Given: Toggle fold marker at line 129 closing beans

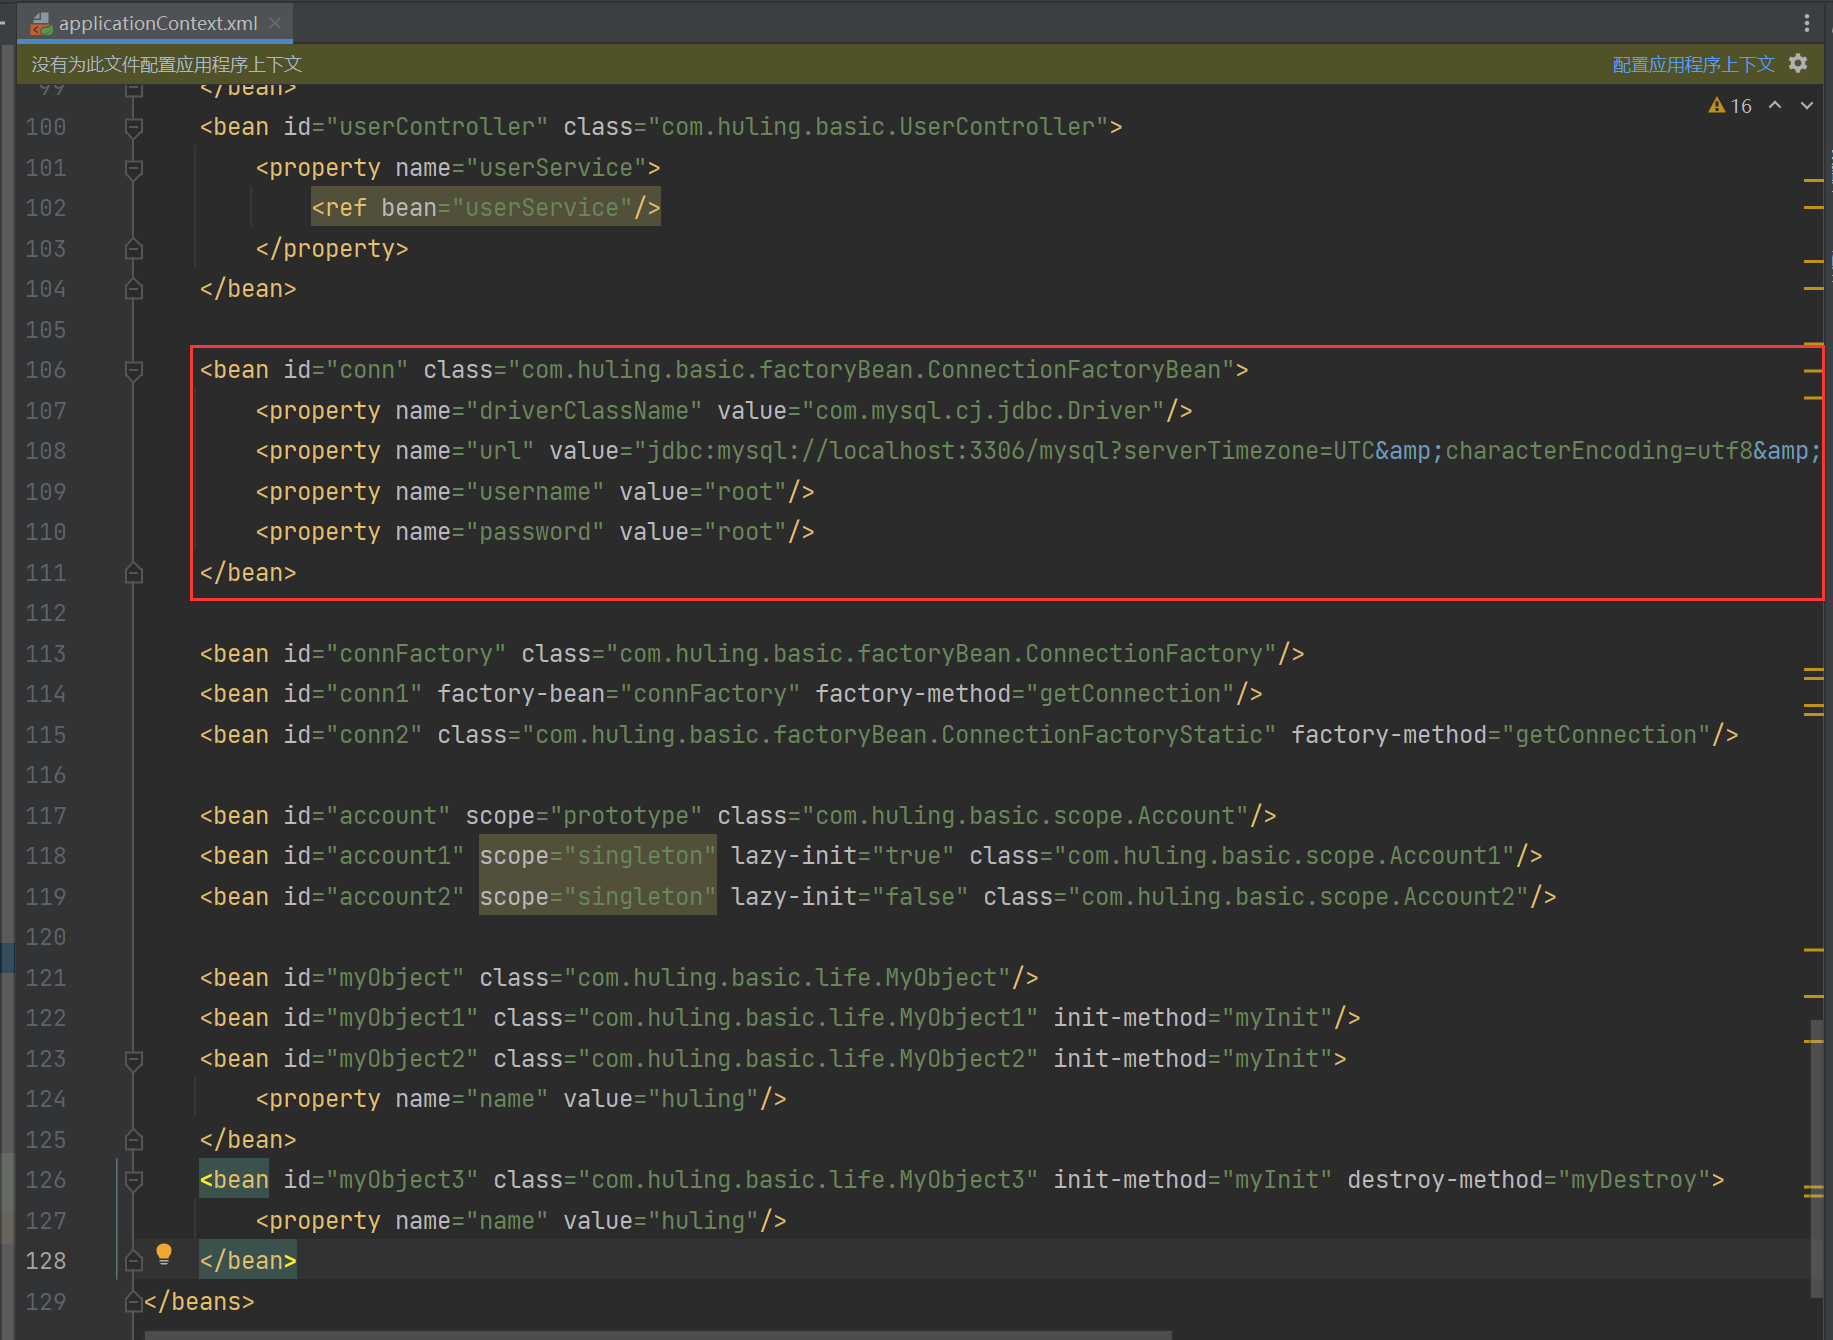Looking at the screenshot, I should coord(133,1302).
